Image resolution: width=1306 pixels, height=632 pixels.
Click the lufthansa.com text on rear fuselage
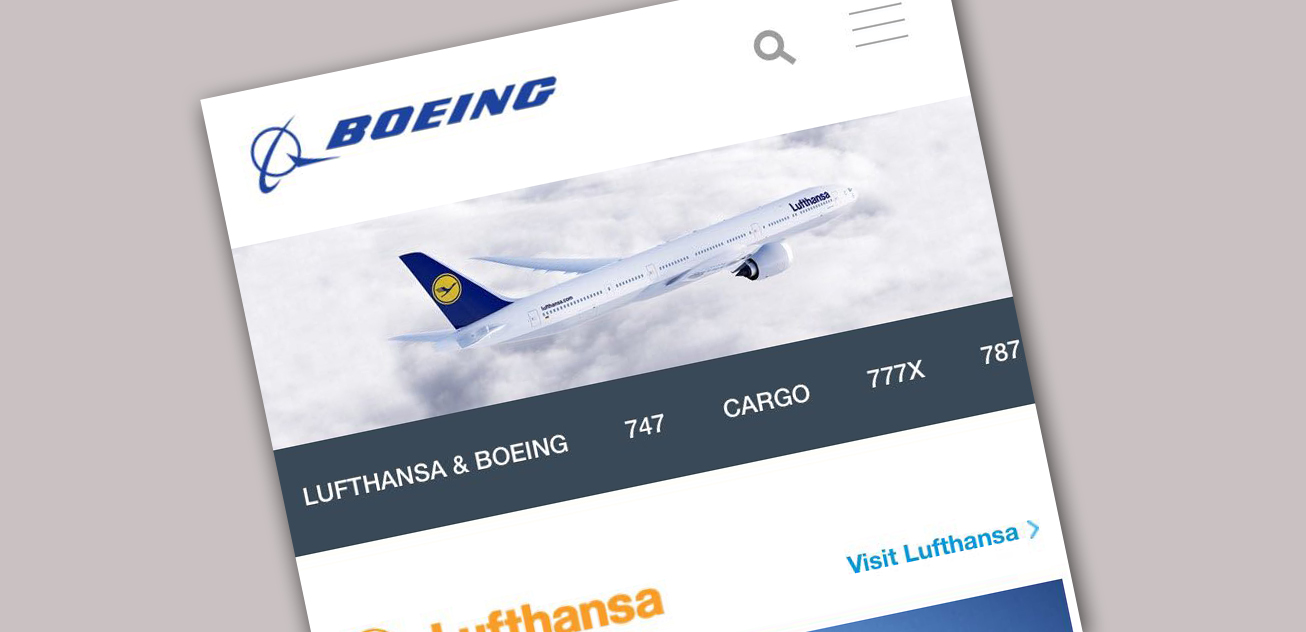[x=557, y=303]
